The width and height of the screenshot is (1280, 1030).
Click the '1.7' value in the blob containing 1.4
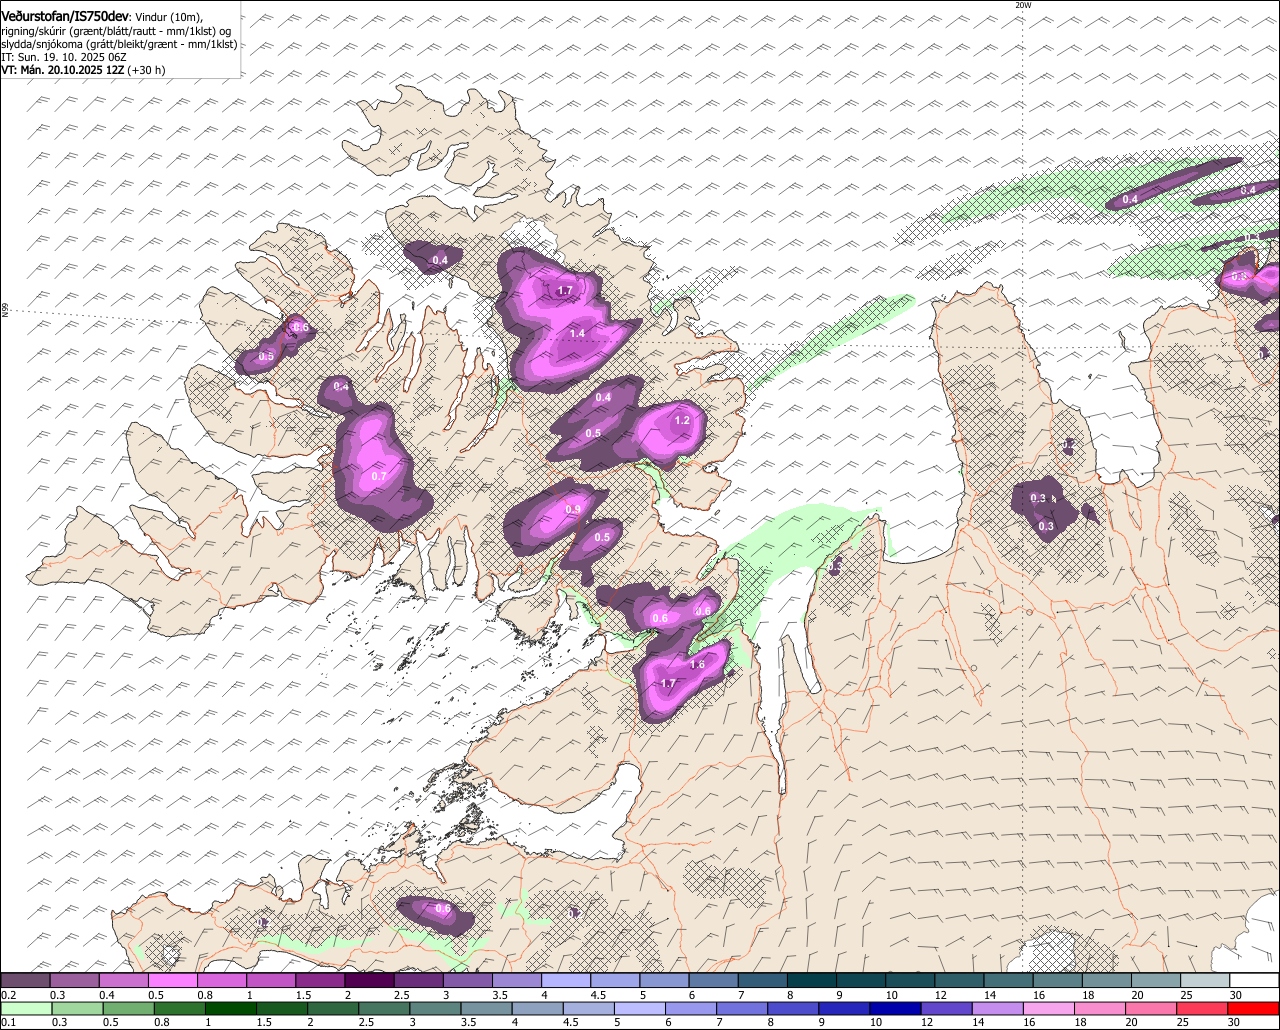point(565,291)
